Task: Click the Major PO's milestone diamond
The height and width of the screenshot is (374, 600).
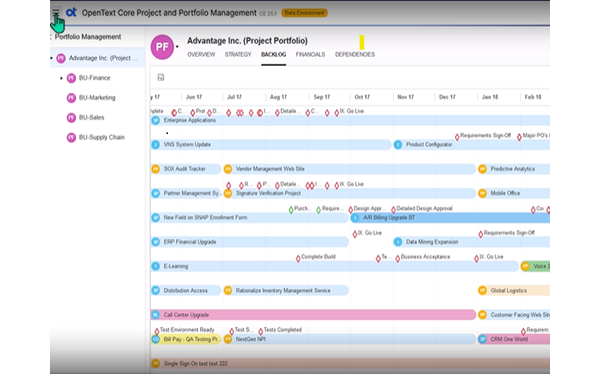Action: [519, 137]
